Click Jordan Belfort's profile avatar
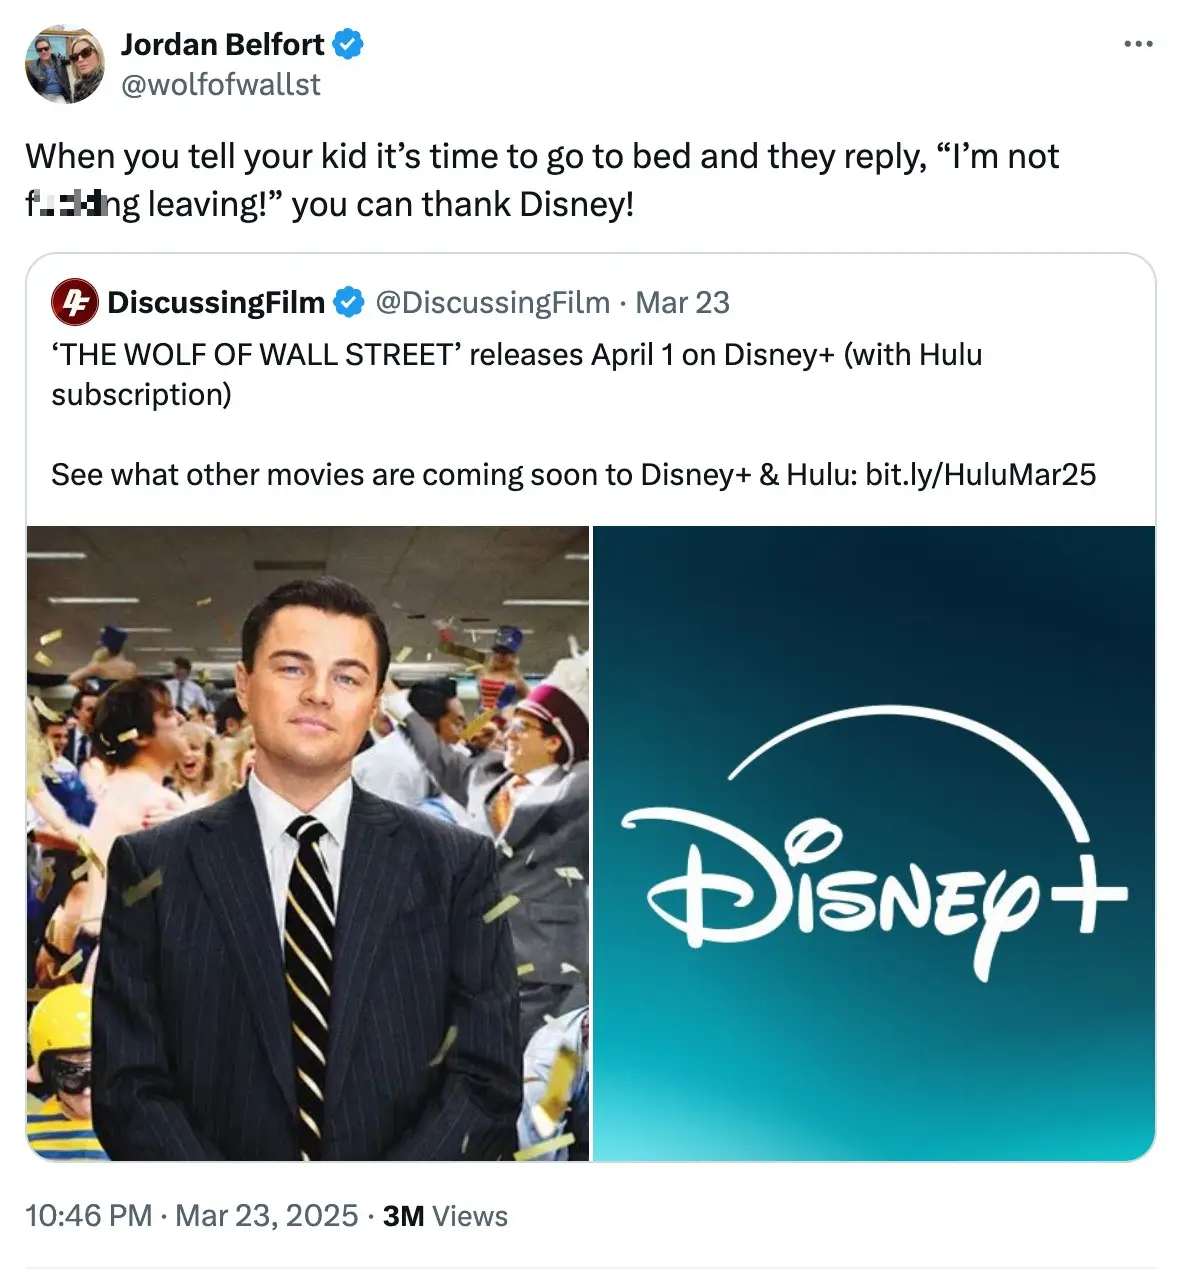The image size is (1182, 1270). point(63,63)
